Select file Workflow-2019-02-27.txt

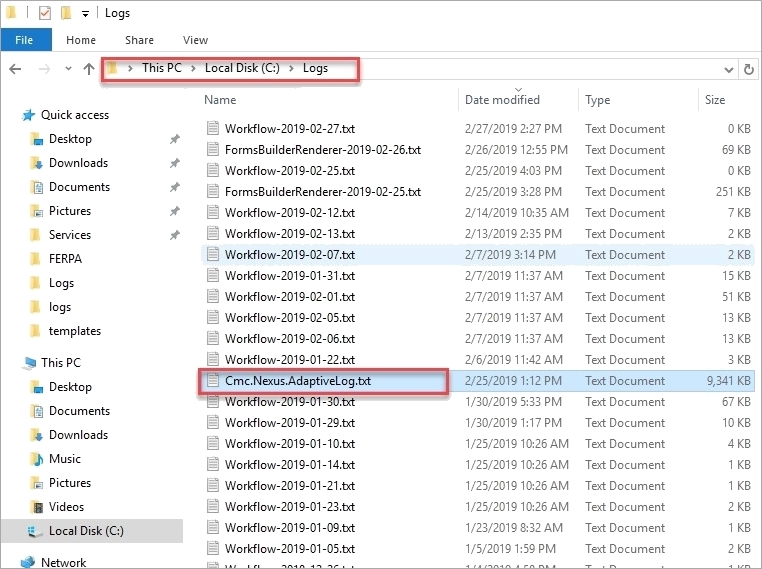(290, 129)
